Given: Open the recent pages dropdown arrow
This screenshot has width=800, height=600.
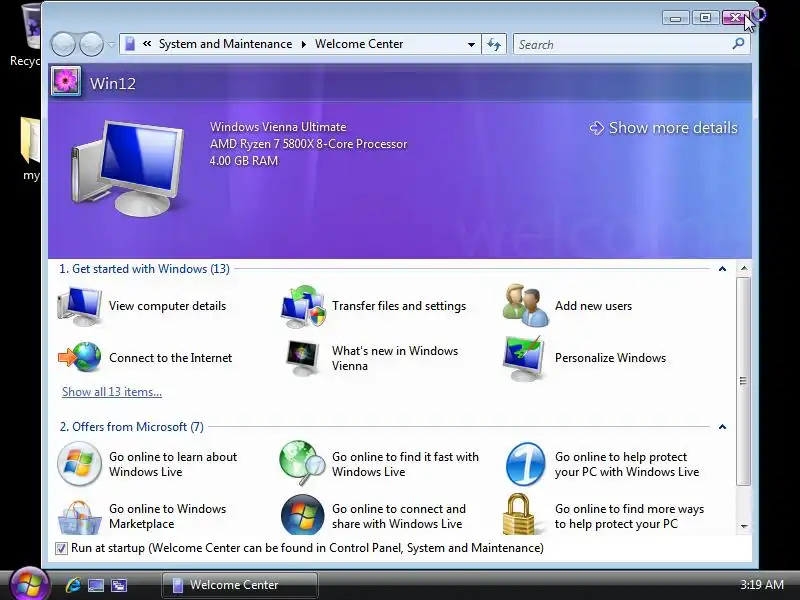Looking at the screenshot, I should pyautogui.click(x=111, y=44).
